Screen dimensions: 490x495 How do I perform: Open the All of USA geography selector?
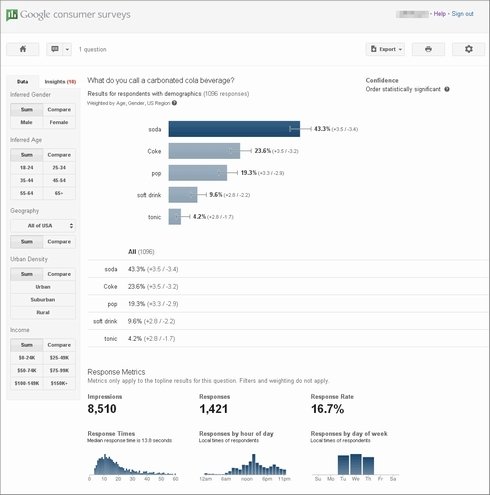pos(43,226)
